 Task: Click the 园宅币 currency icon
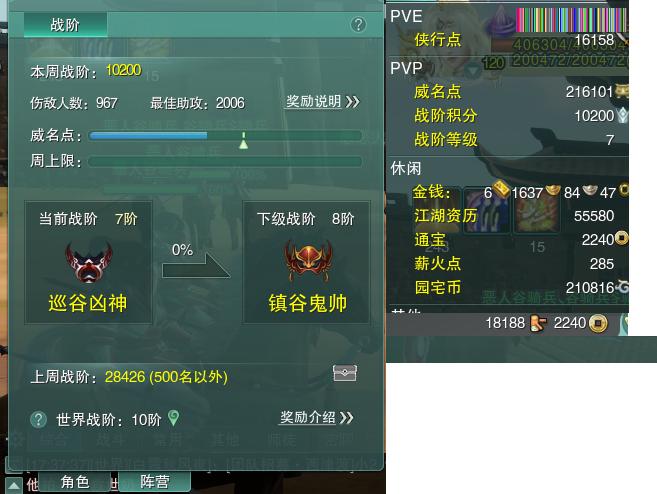(622, 287)
